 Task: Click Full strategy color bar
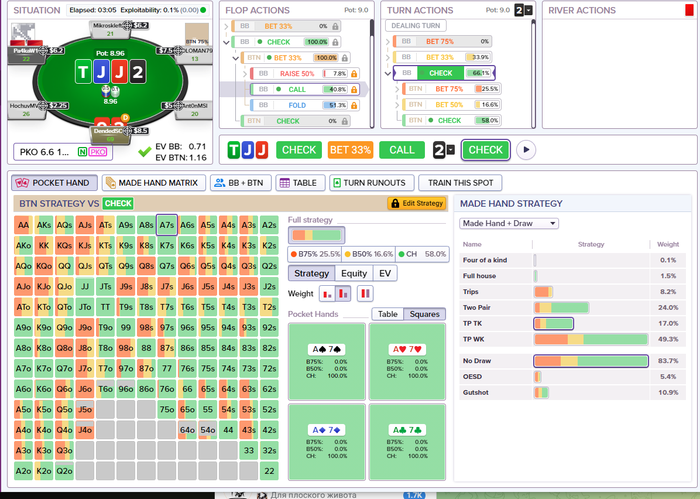(317, 235)
